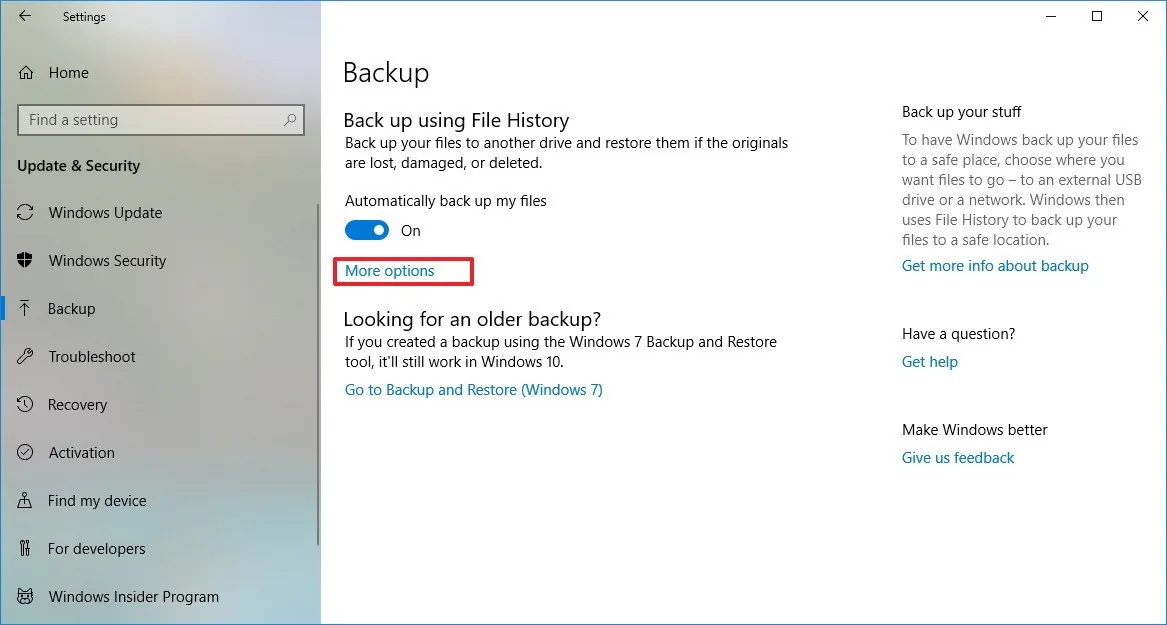Click the sidebar vertical scrollbar
Screen dimensions: 1167x625
(319, 372)
